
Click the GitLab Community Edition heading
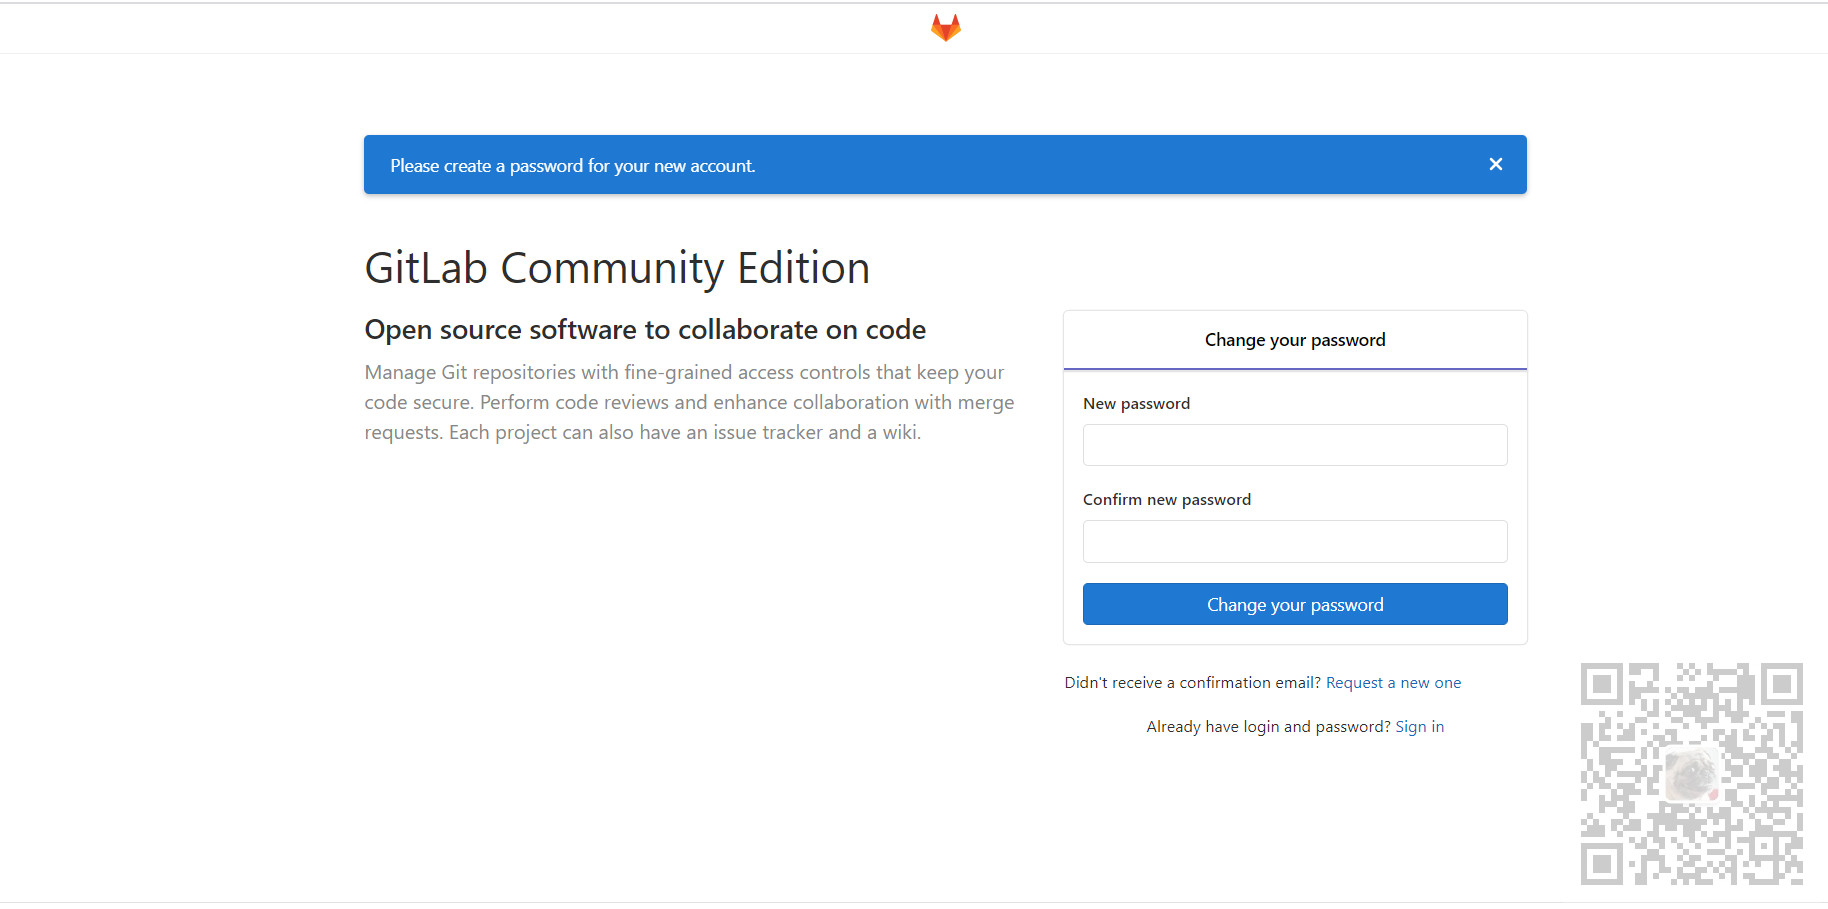tap(617, 268)
